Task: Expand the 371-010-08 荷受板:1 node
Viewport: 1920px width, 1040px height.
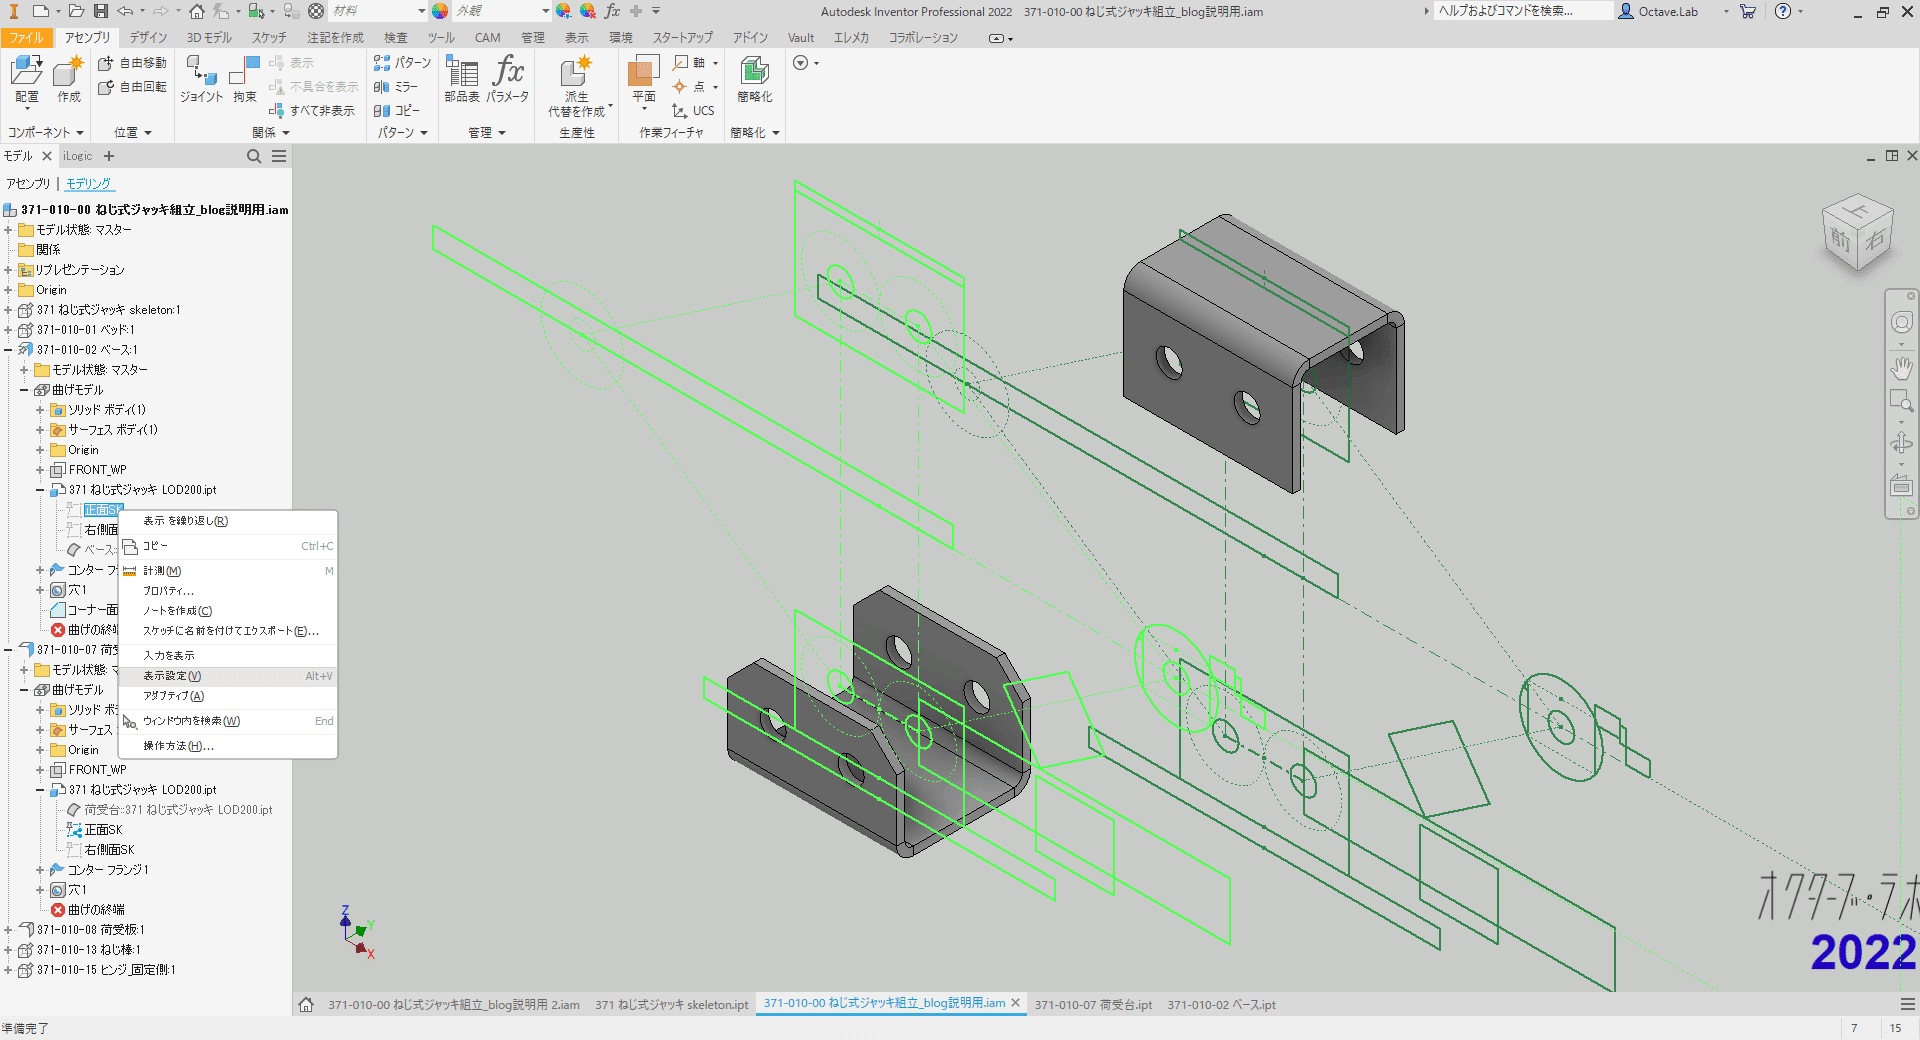Action: 8,930
